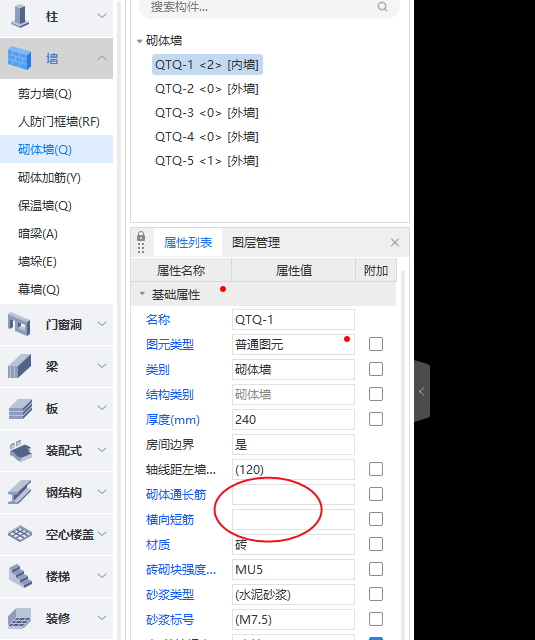This screenshot has height=640, width=535.
Task: Close the properties panel with X
Action: (395, 242)
